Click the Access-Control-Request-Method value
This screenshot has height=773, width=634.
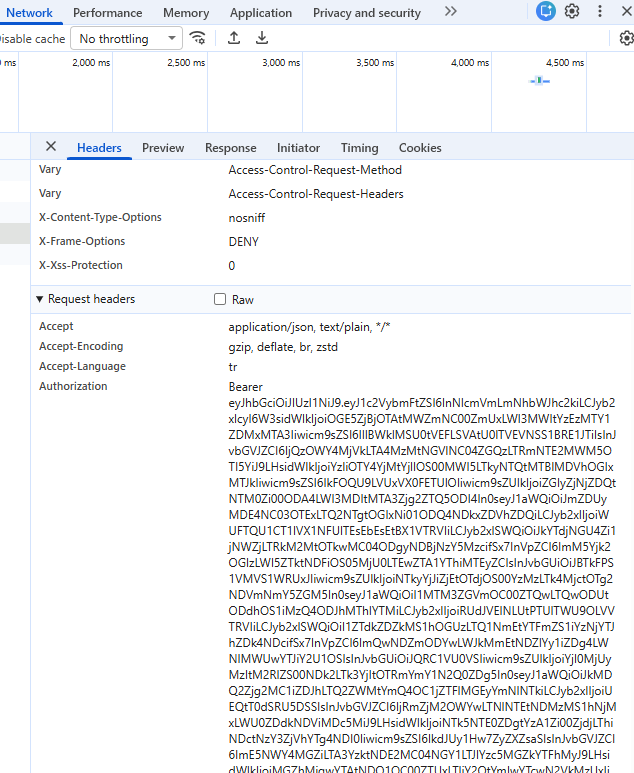tap(315, 170)
